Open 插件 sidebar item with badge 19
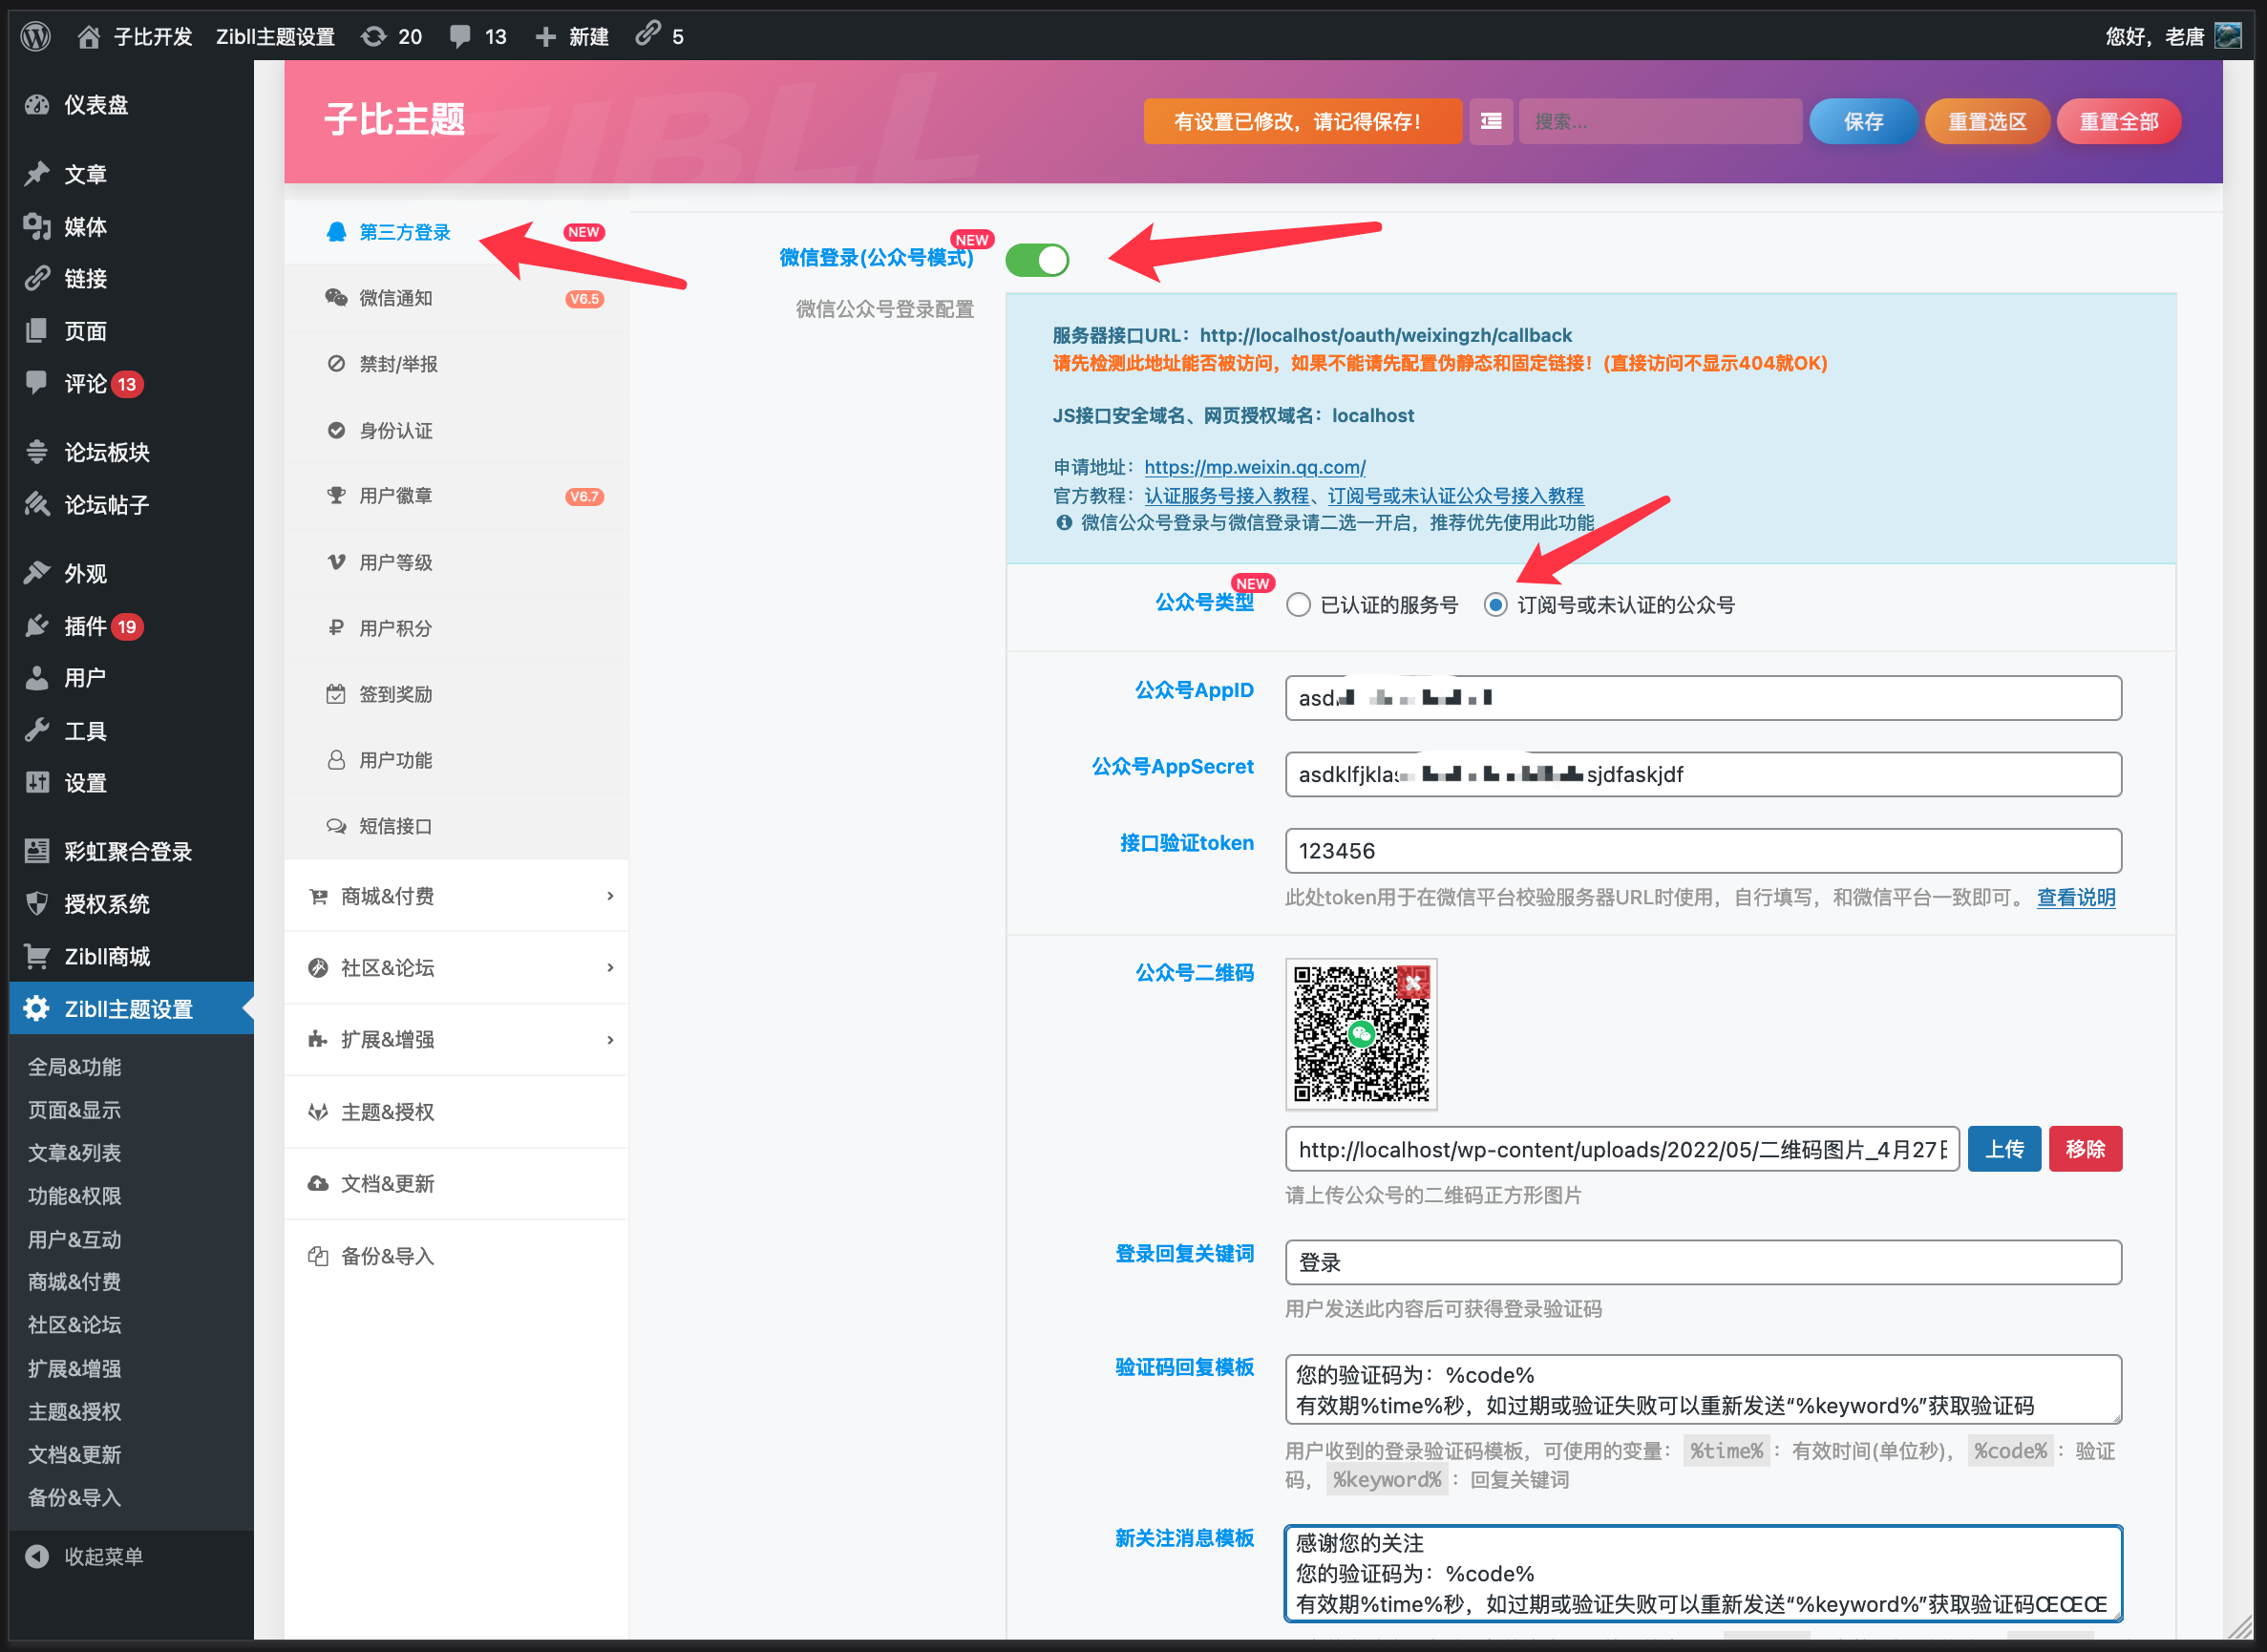 (x=85, y=626)
